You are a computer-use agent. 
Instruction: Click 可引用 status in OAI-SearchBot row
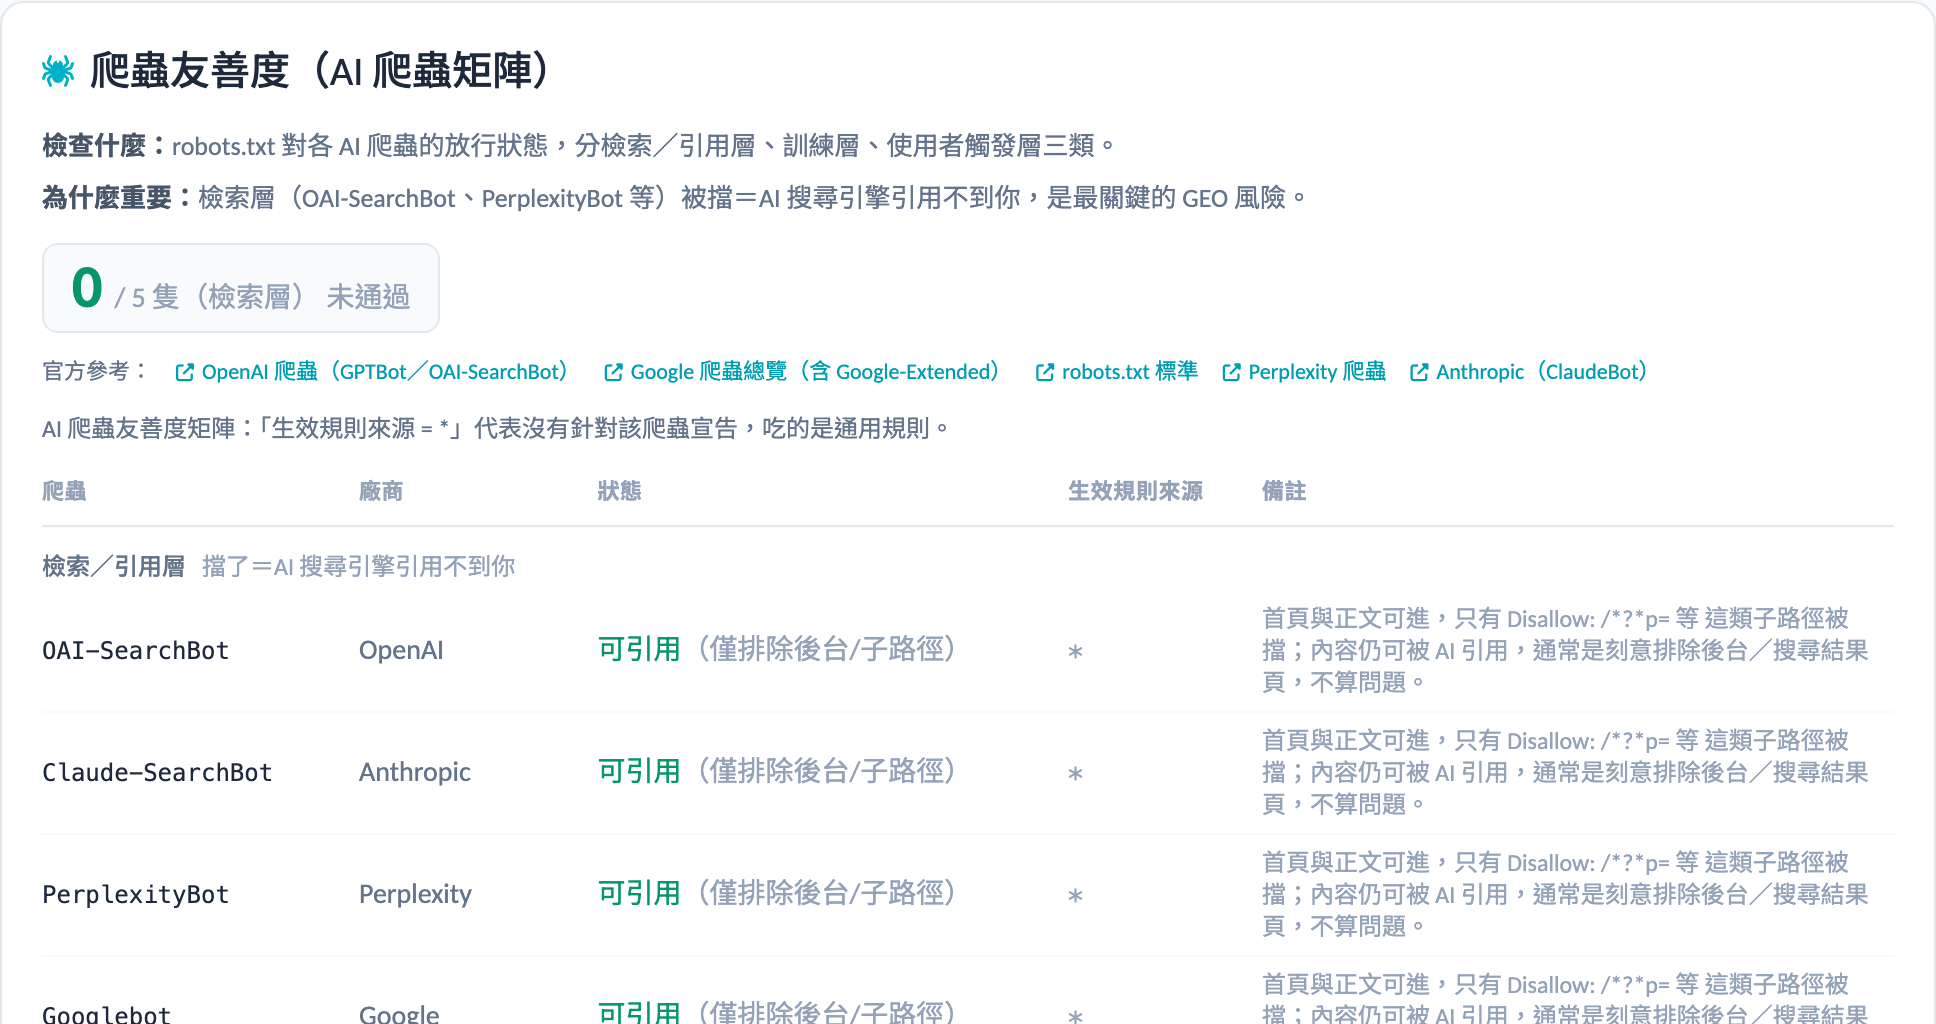tap(640, 650)
